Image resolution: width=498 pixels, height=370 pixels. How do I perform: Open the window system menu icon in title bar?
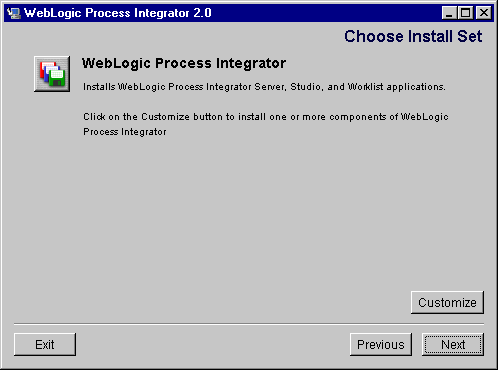(14, 13)
